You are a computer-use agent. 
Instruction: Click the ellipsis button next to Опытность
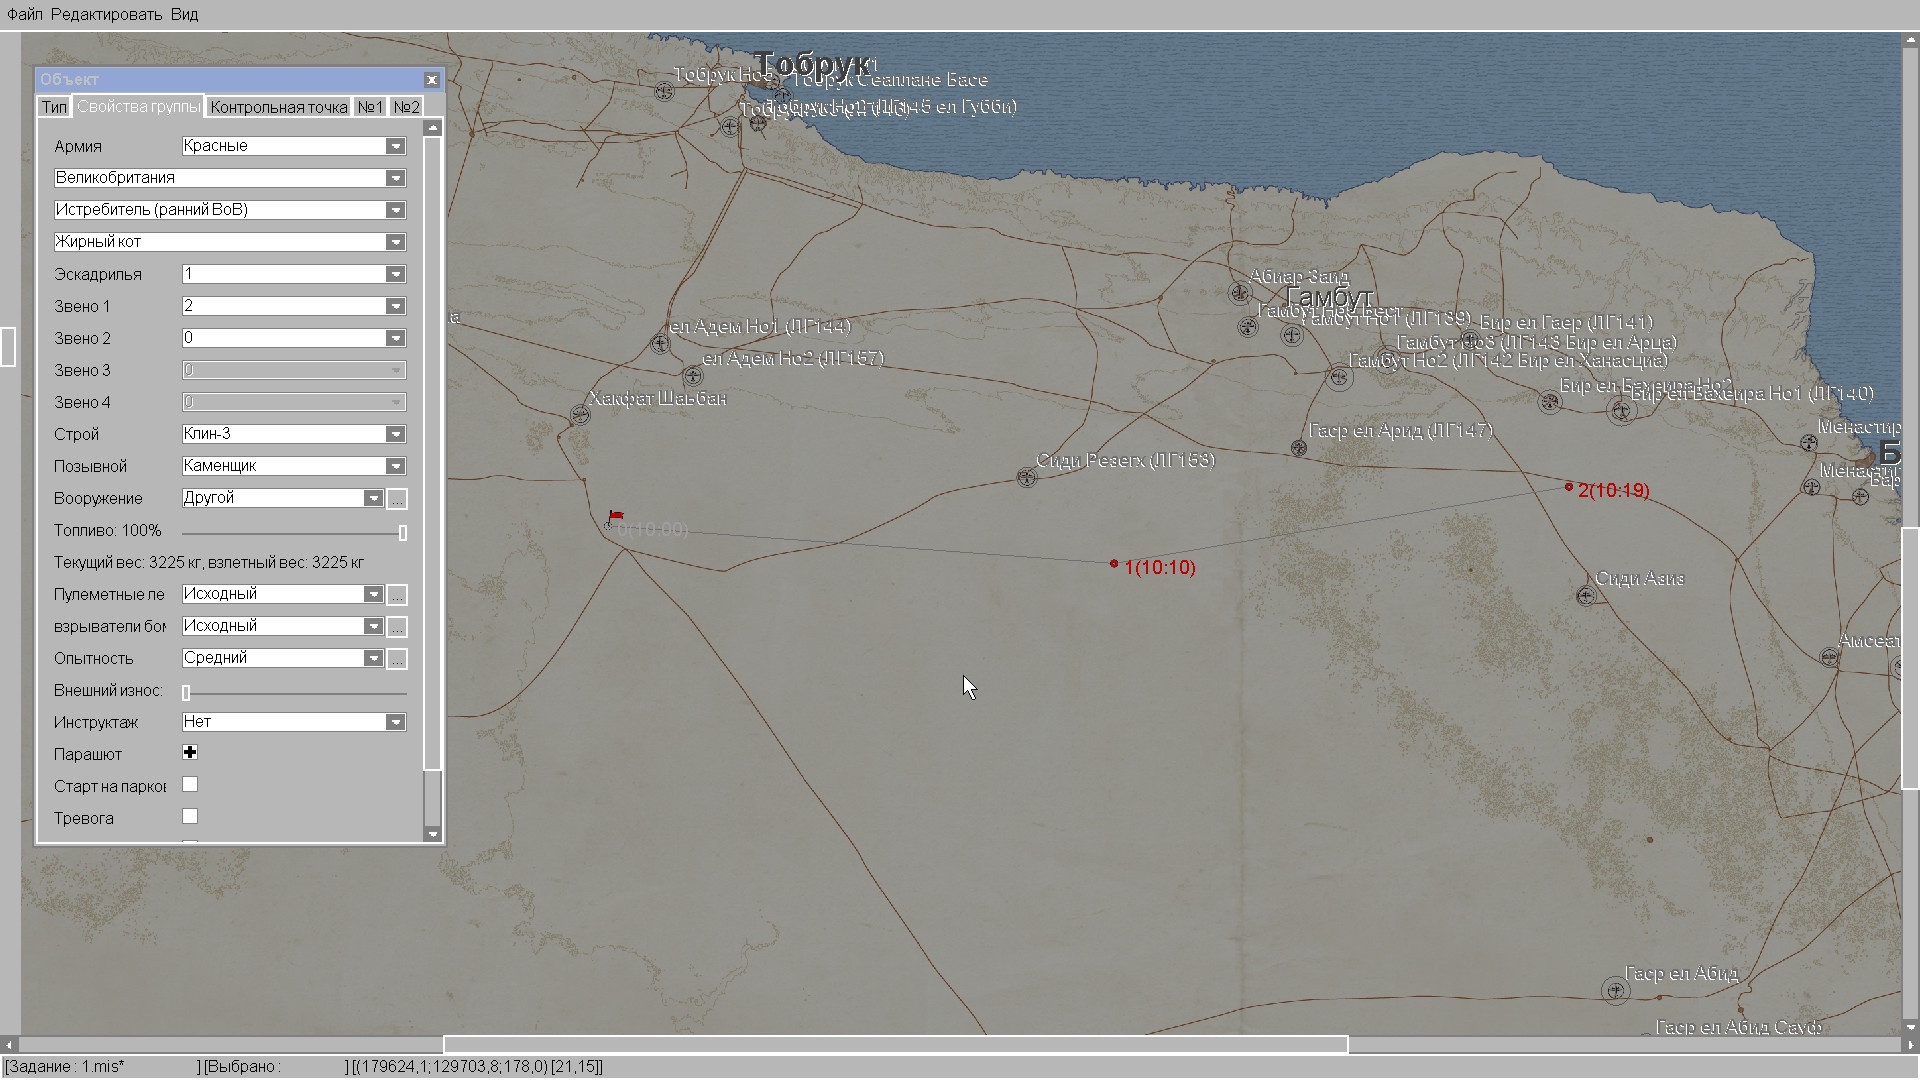point(397,658)
